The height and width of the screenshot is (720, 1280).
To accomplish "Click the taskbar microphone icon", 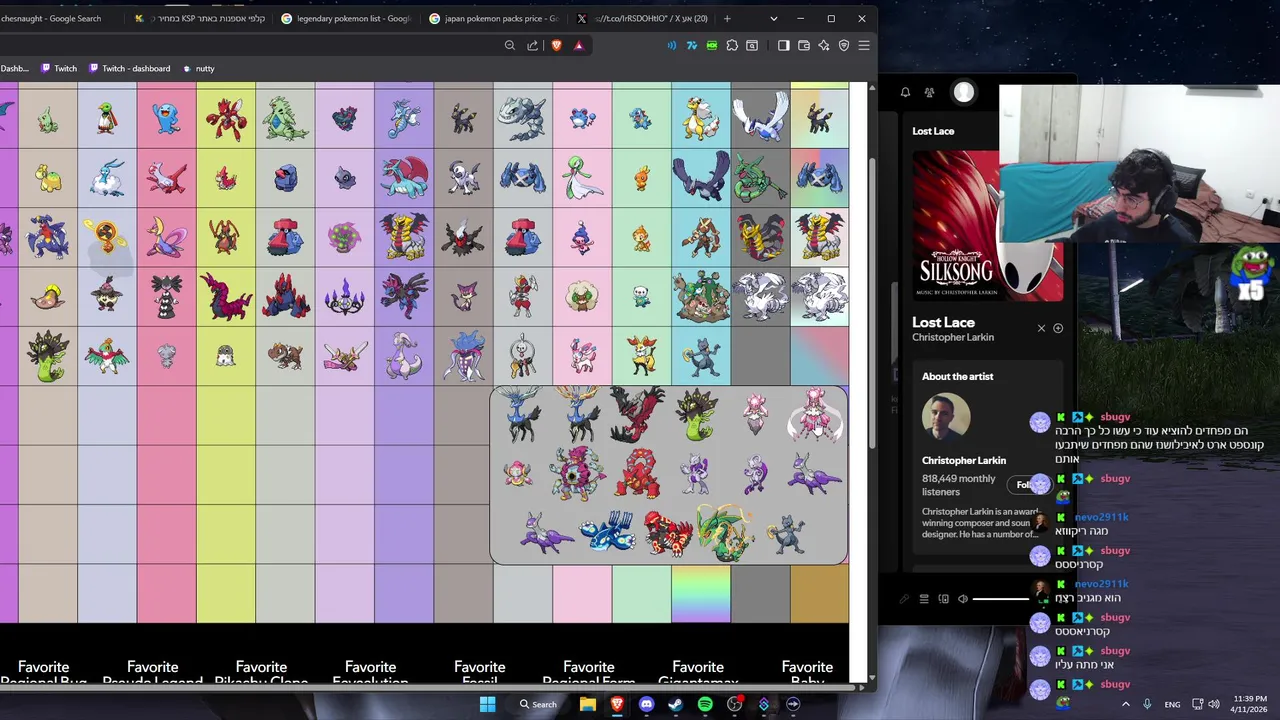I will [1147, 704].
